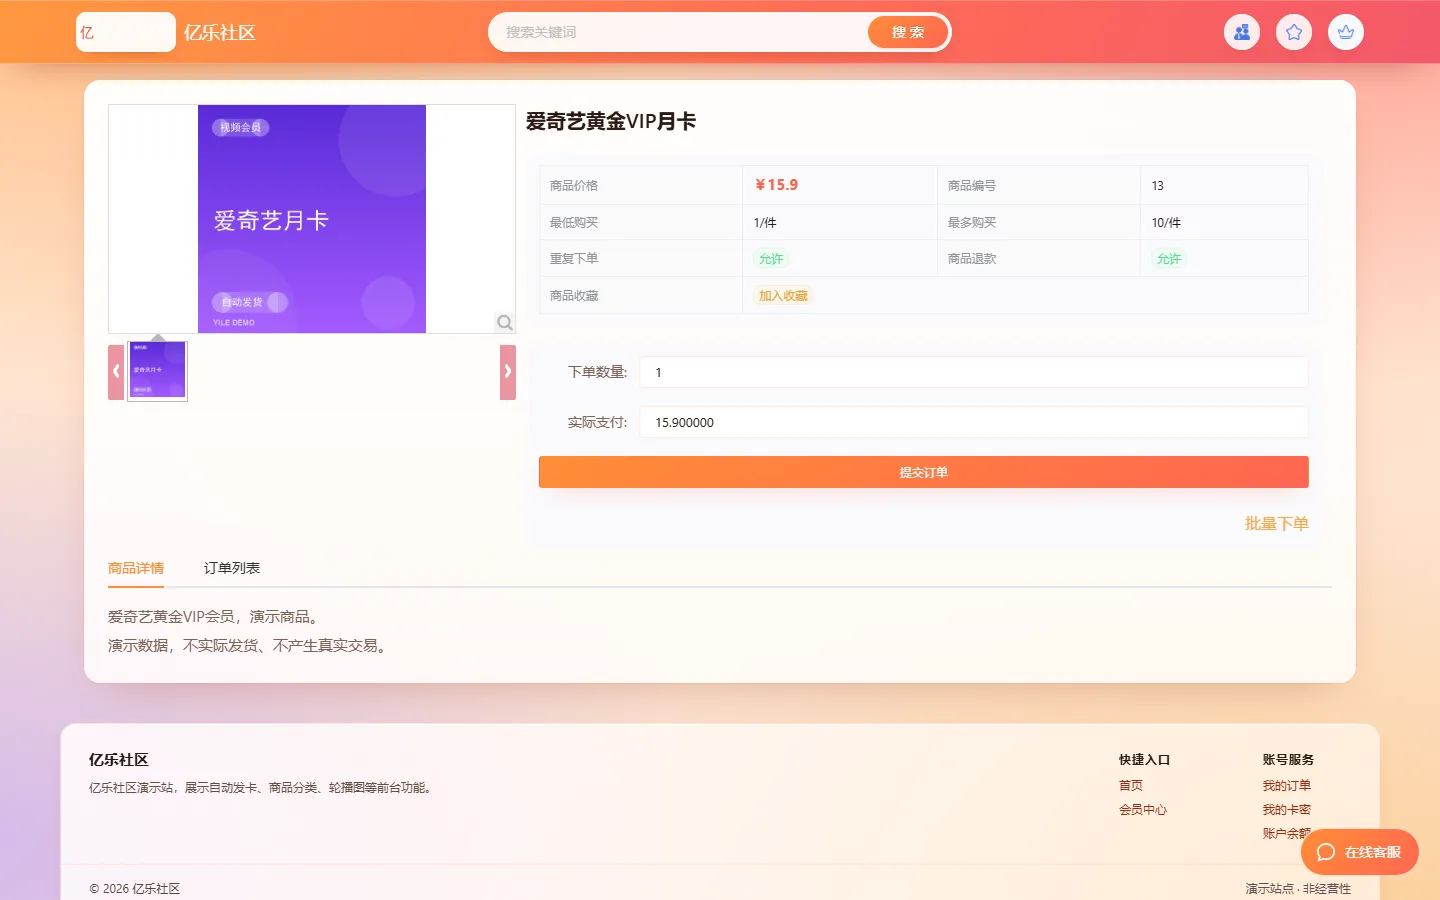The height and width of the screenshot is (900, 1440).
Task: Open 我的卡密 footer link
Action: 1287,810
